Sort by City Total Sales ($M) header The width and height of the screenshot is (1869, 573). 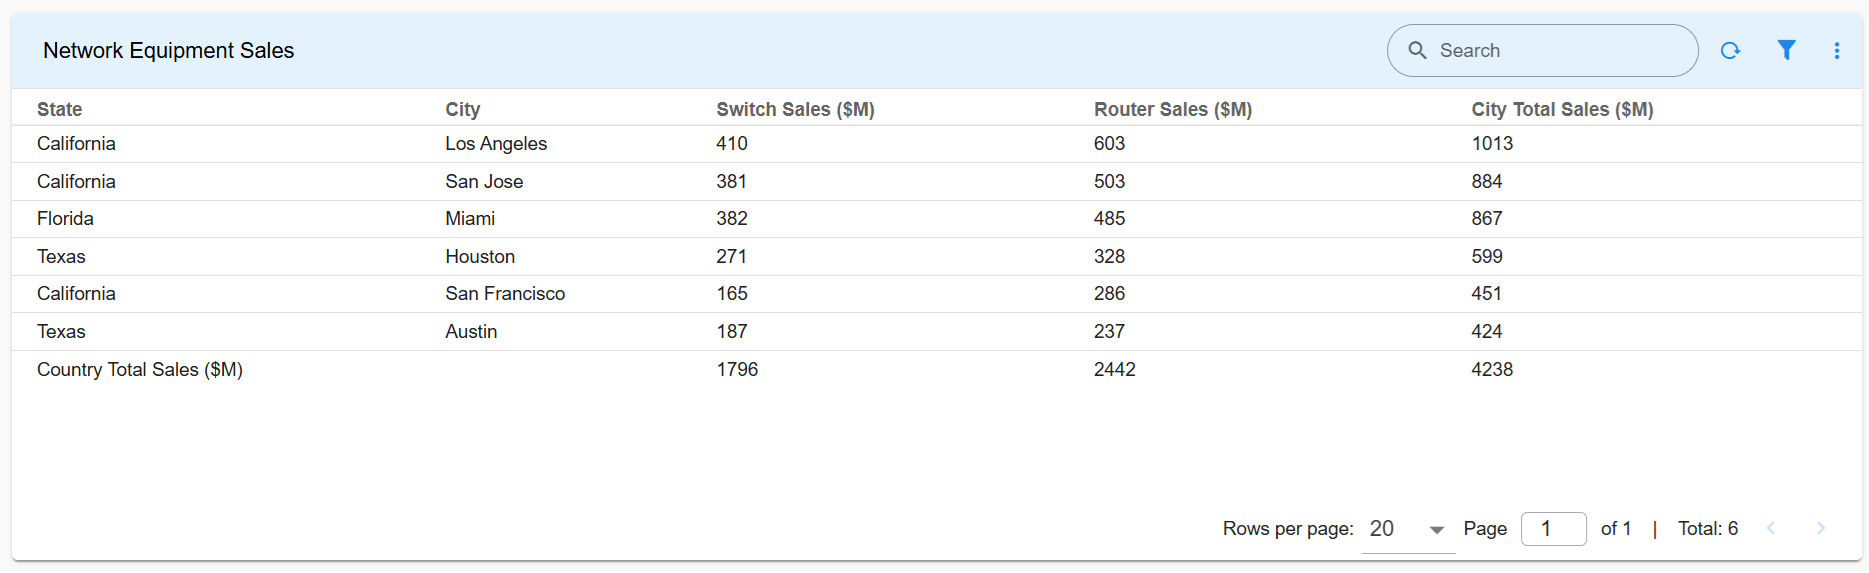coord(1562,109)
